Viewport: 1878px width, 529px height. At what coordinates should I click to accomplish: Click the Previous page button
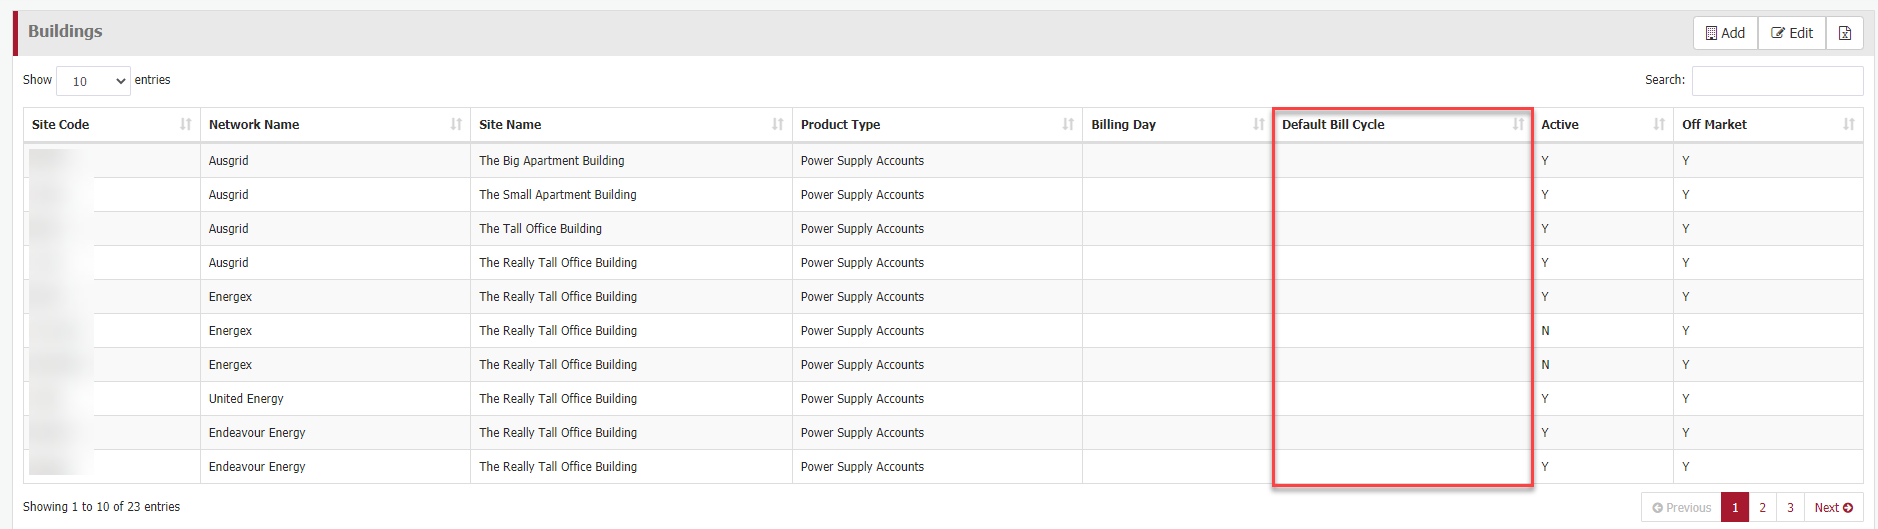(1682, 507)
